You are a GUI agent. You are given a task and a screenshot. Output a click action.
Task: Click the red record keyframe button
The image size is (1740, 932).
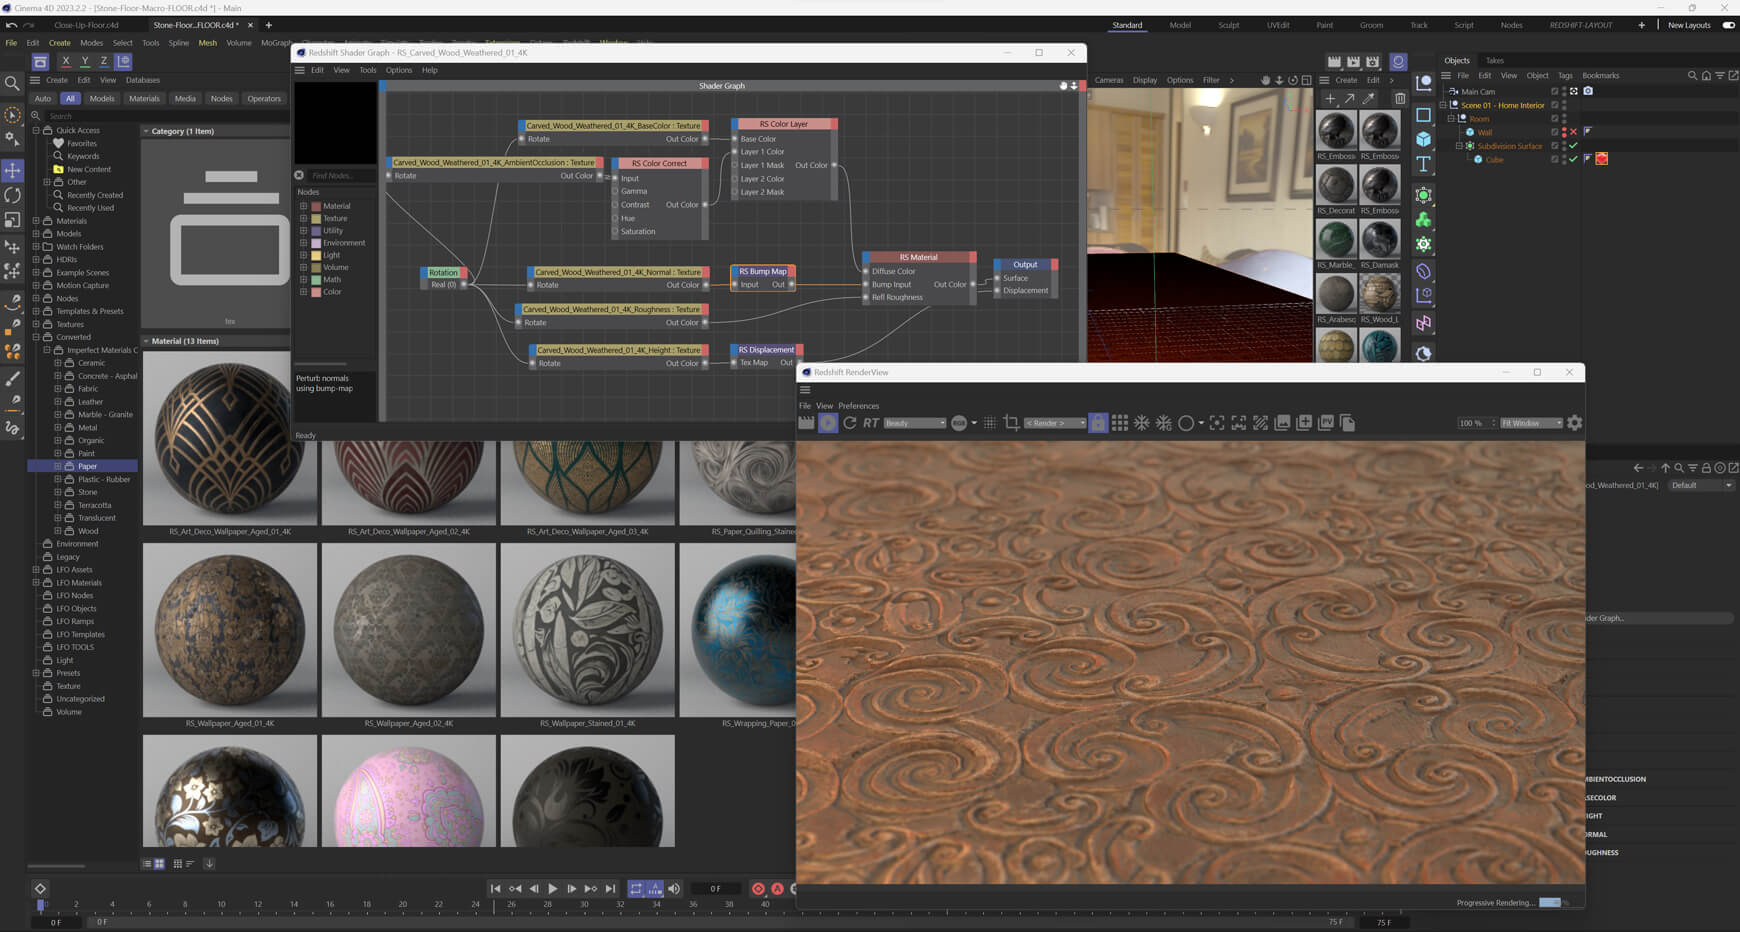(758, 888)
